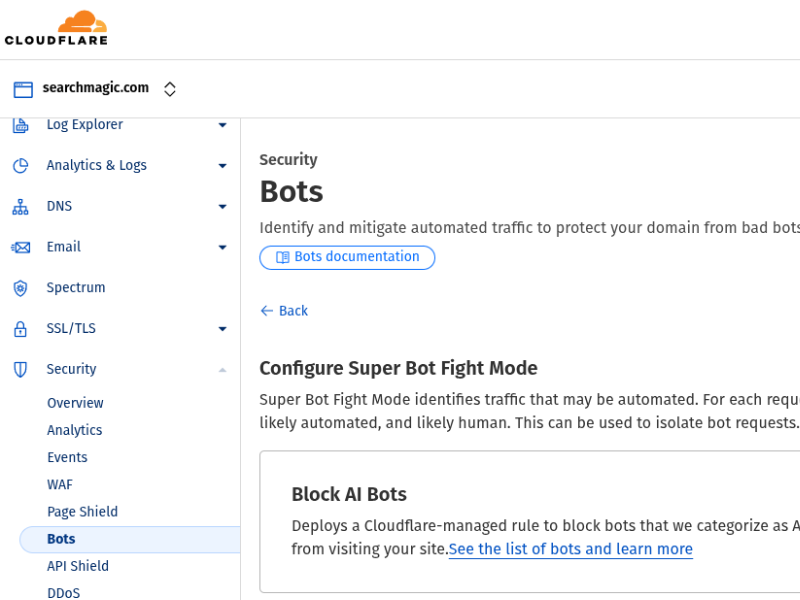Click the back arrow icon above Configure section

pos(266,311)
